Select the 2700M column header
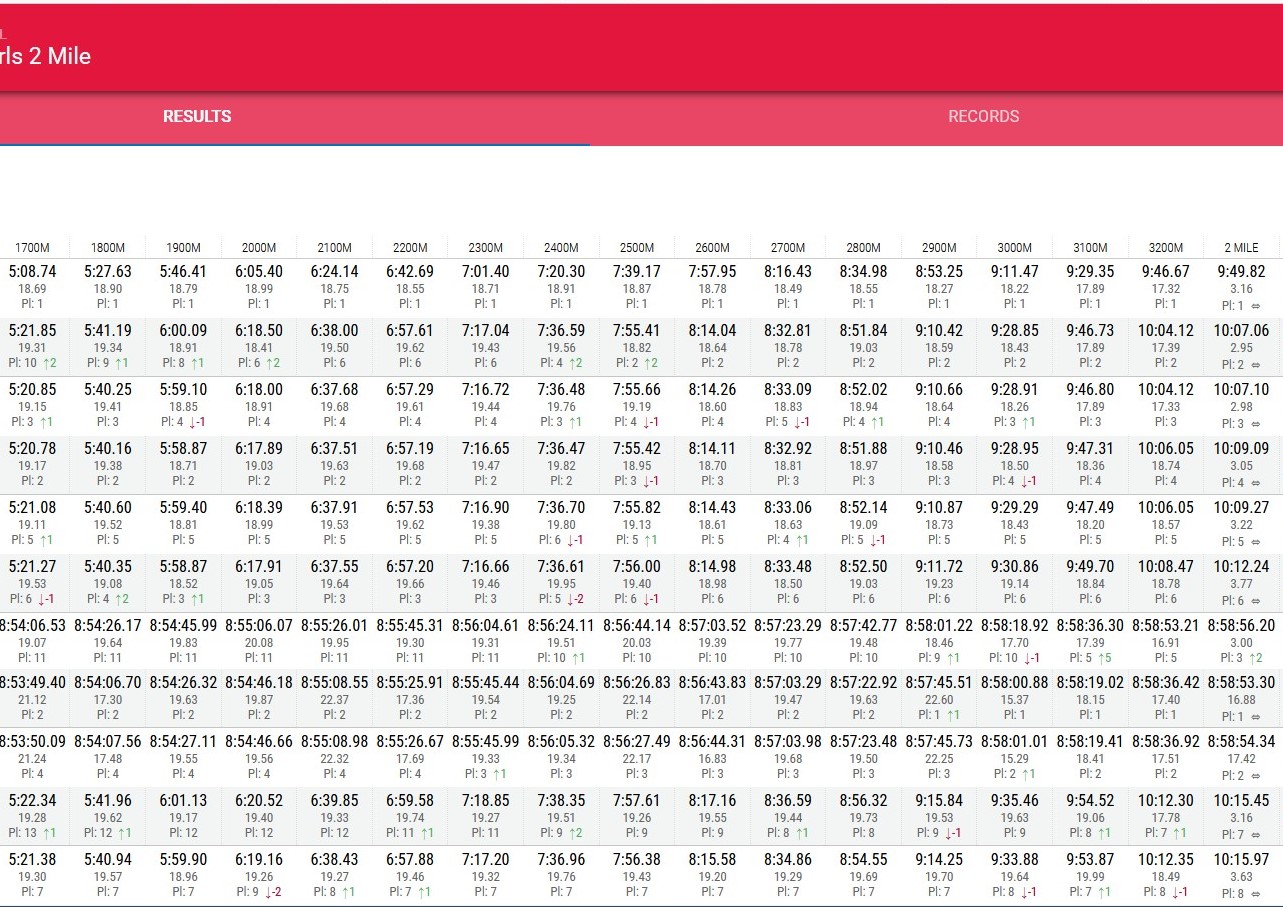Viewport: 1283px width, 907px height. point(788,248)
